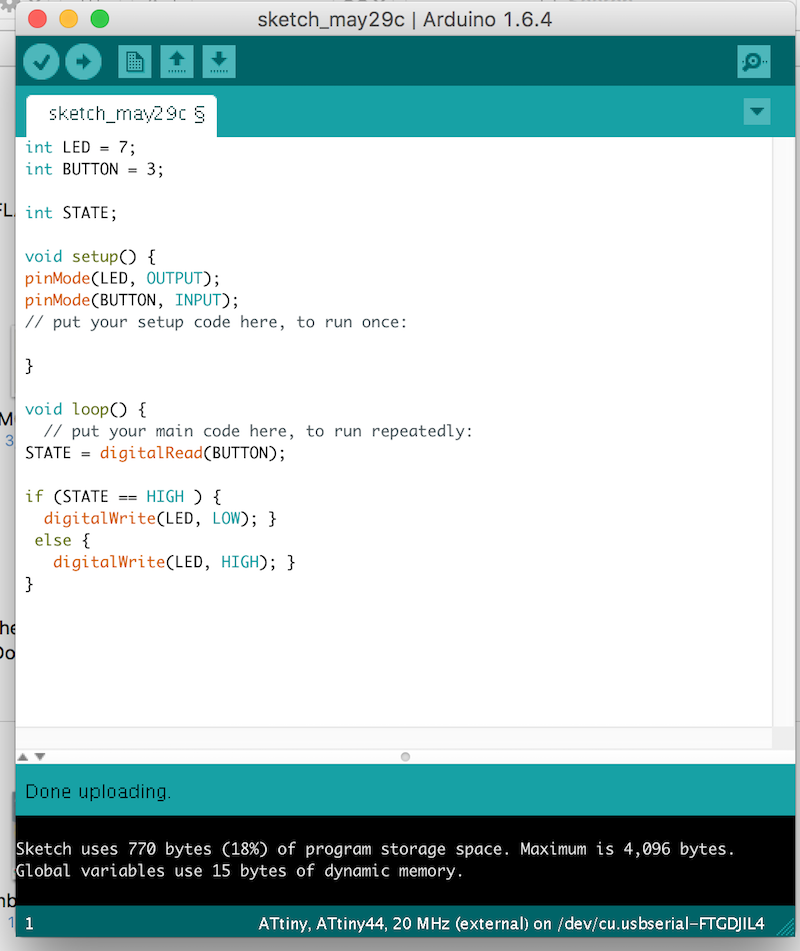Click the 'Done uploading.' status message
This screenshot has height=951, width=800.
pyautogui.click(x=98, y=791)
